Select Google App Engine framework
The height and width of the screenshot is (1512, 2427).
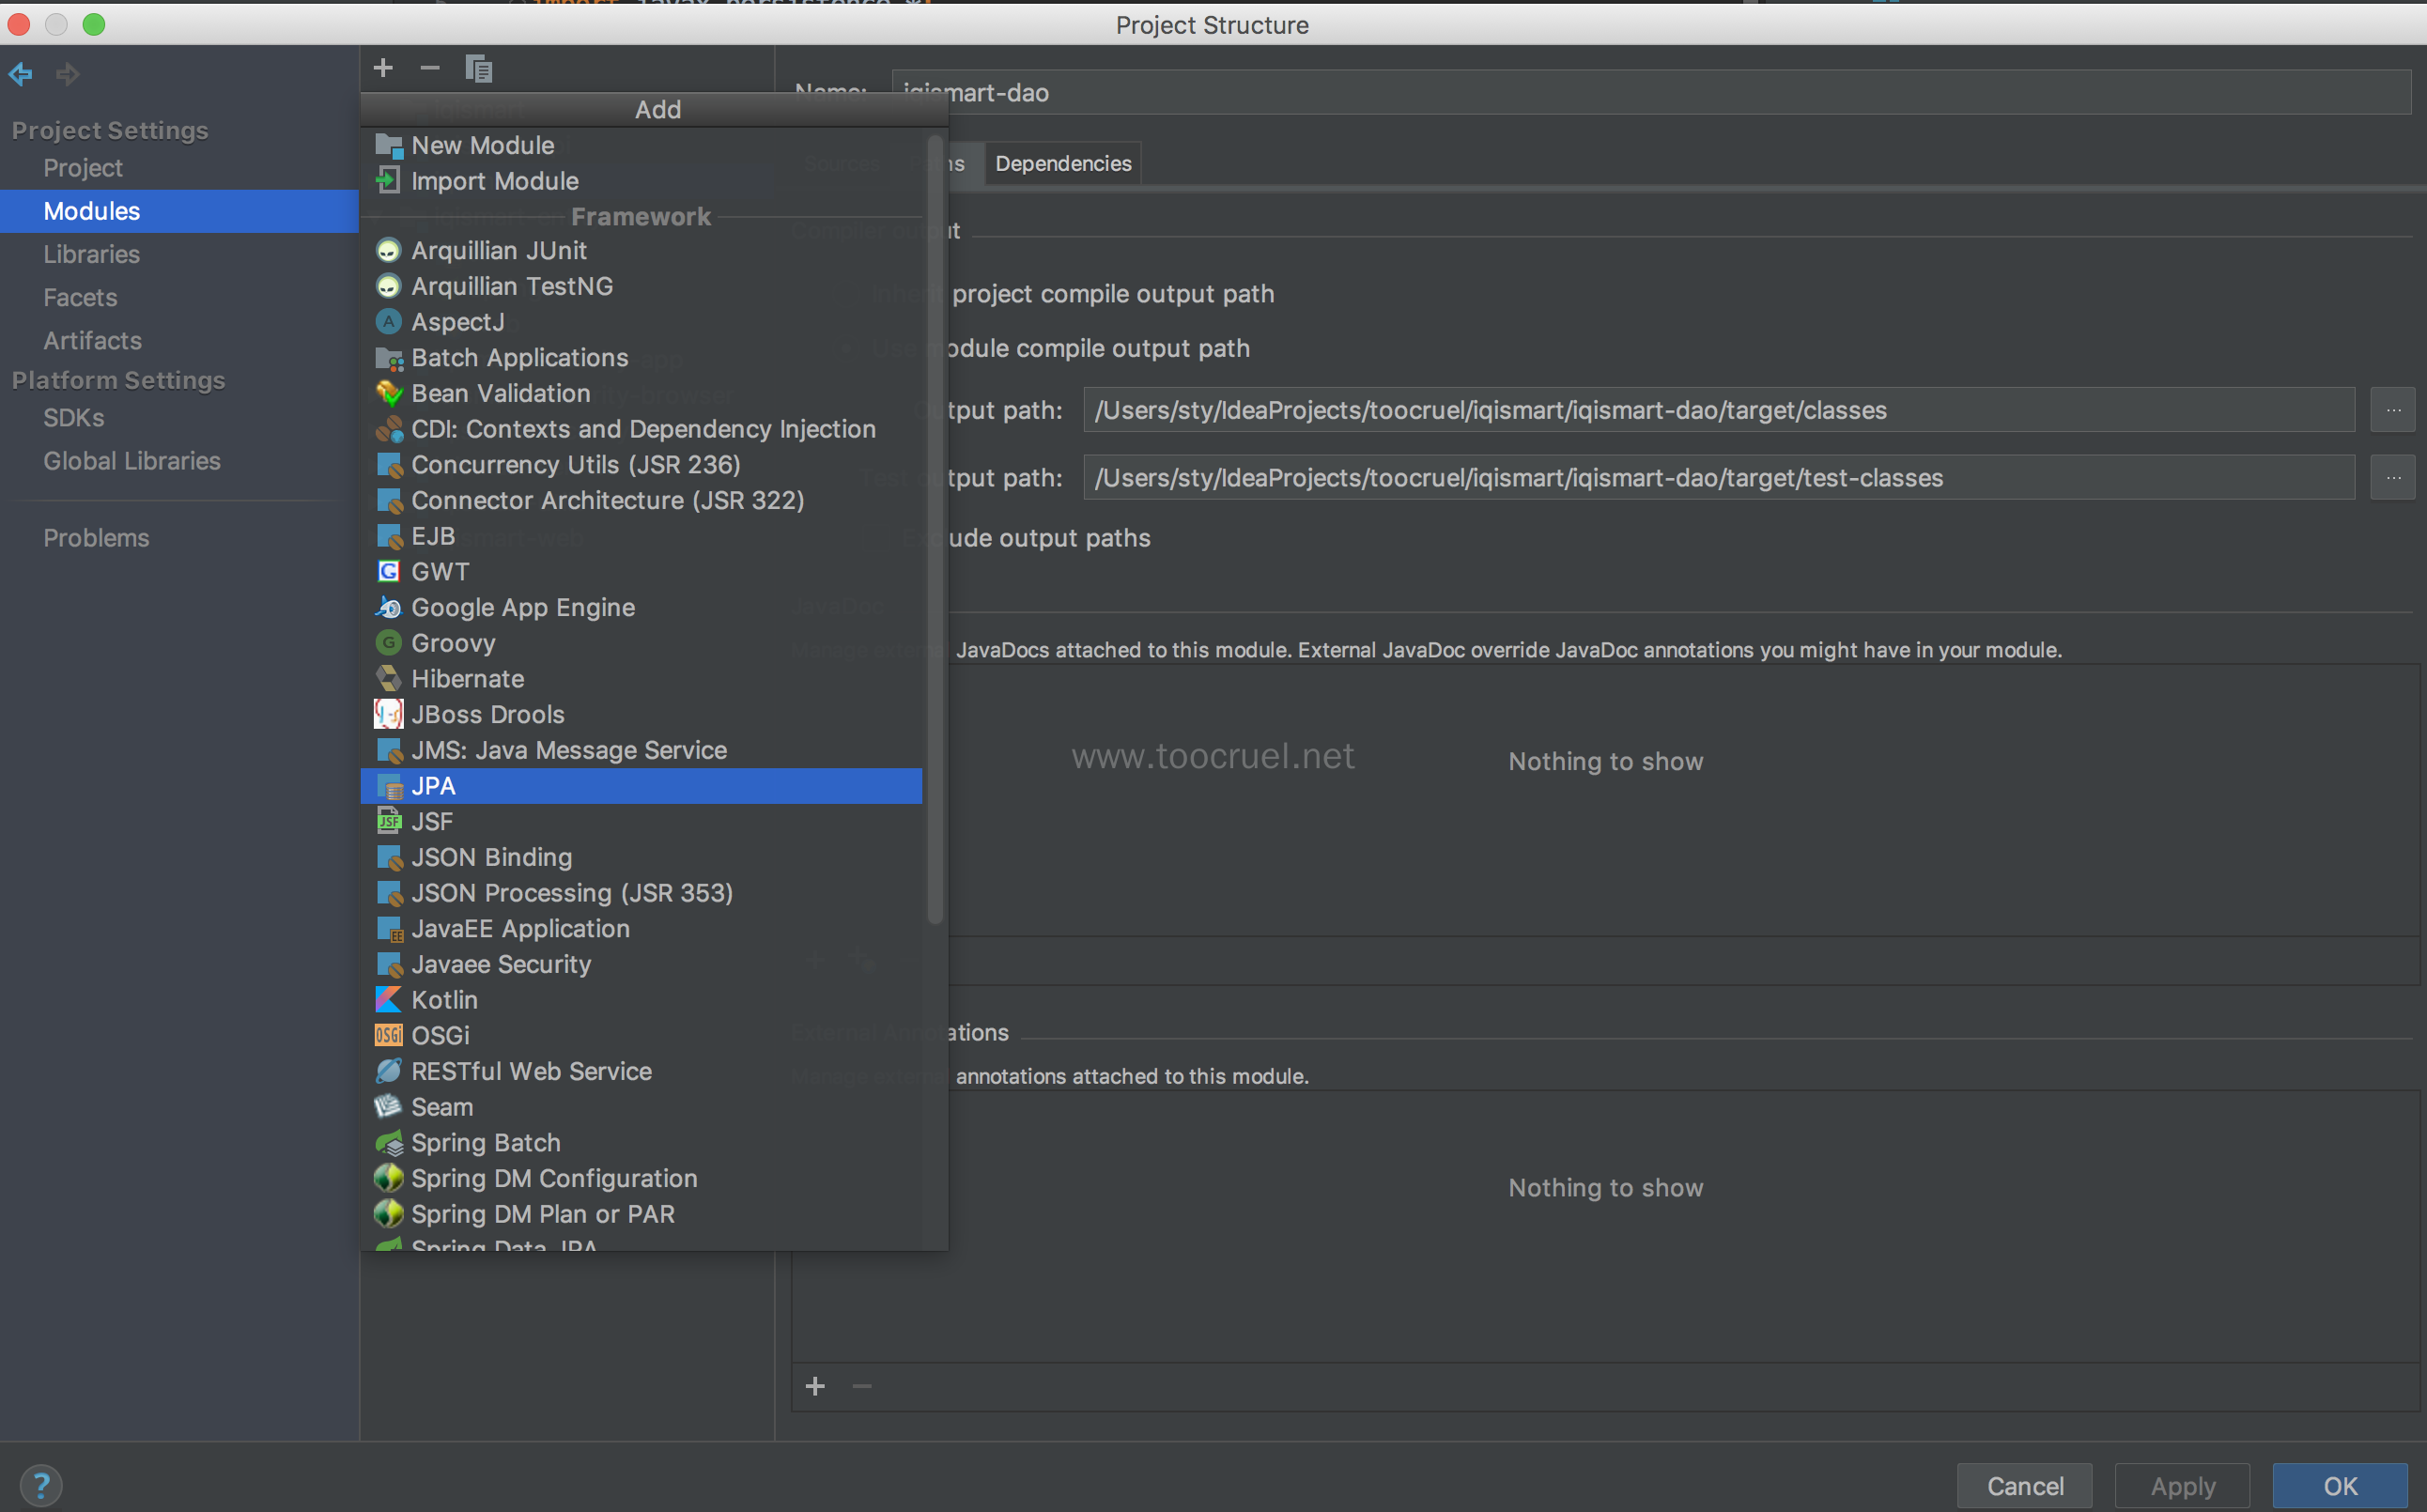coord(522,606)
